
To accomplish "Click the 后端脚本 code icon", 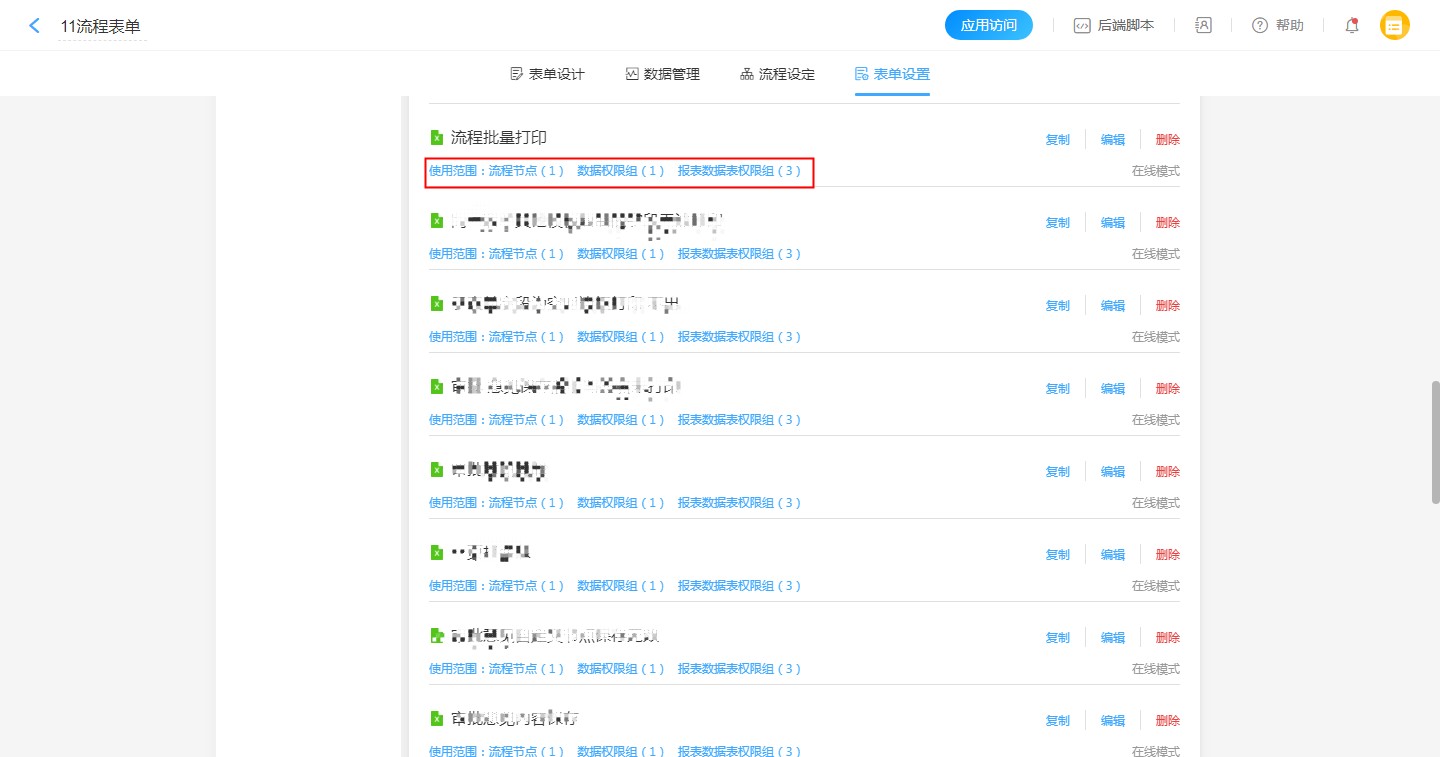I will [1081, 26].
